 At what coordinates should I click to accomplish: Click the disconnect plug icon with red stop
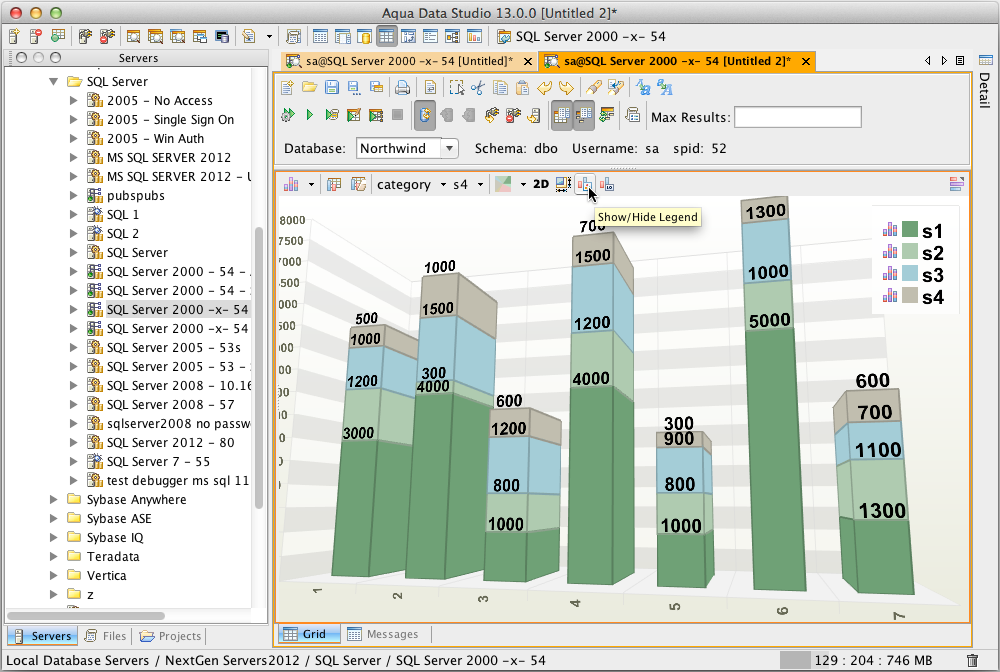[513, 115]
